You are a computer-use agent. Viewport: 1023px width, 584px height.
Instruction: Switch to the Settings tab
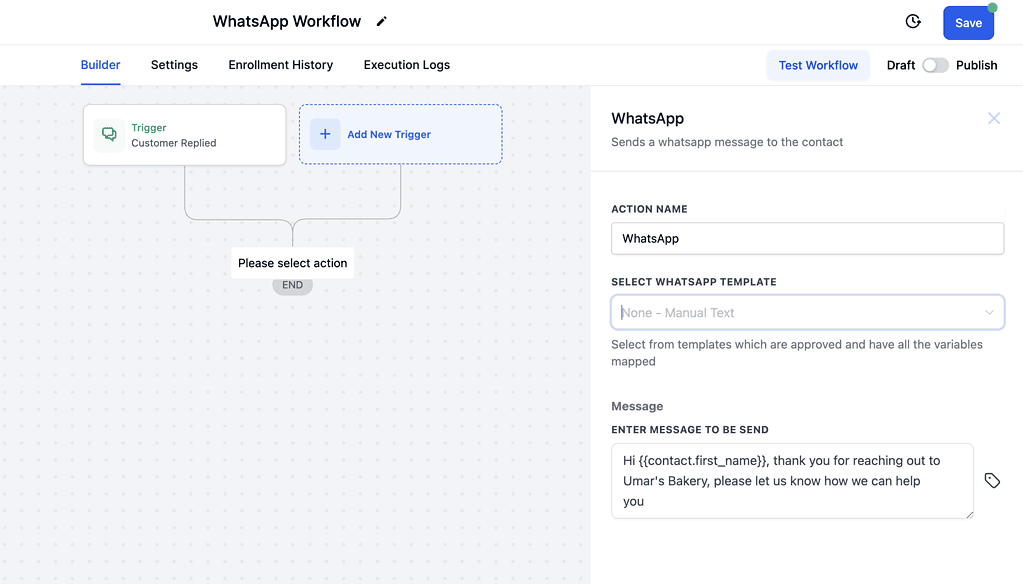173,65
